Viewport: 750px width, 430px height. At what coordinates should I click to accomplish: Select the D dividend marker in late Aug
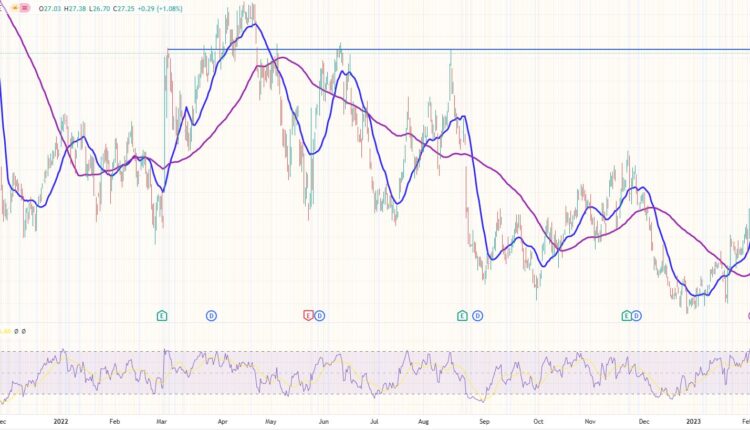[477, 316]
